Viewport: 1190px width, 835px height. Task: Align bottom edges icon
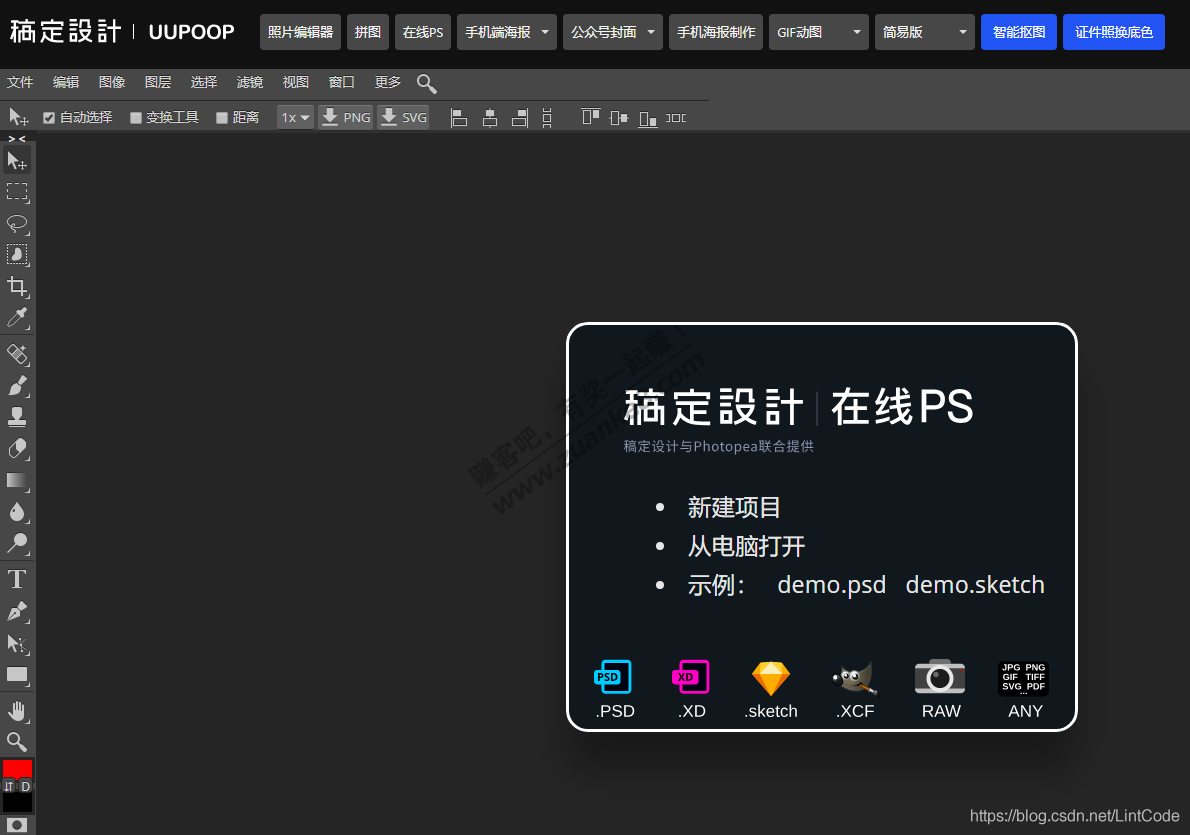648,118
